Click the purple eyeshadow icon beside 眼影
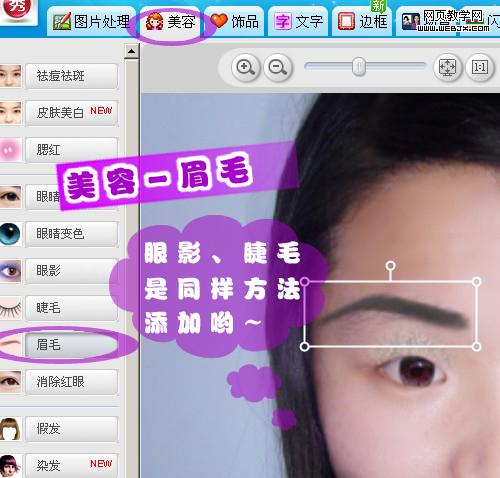The image size is (500, 478). coord(11,271)
